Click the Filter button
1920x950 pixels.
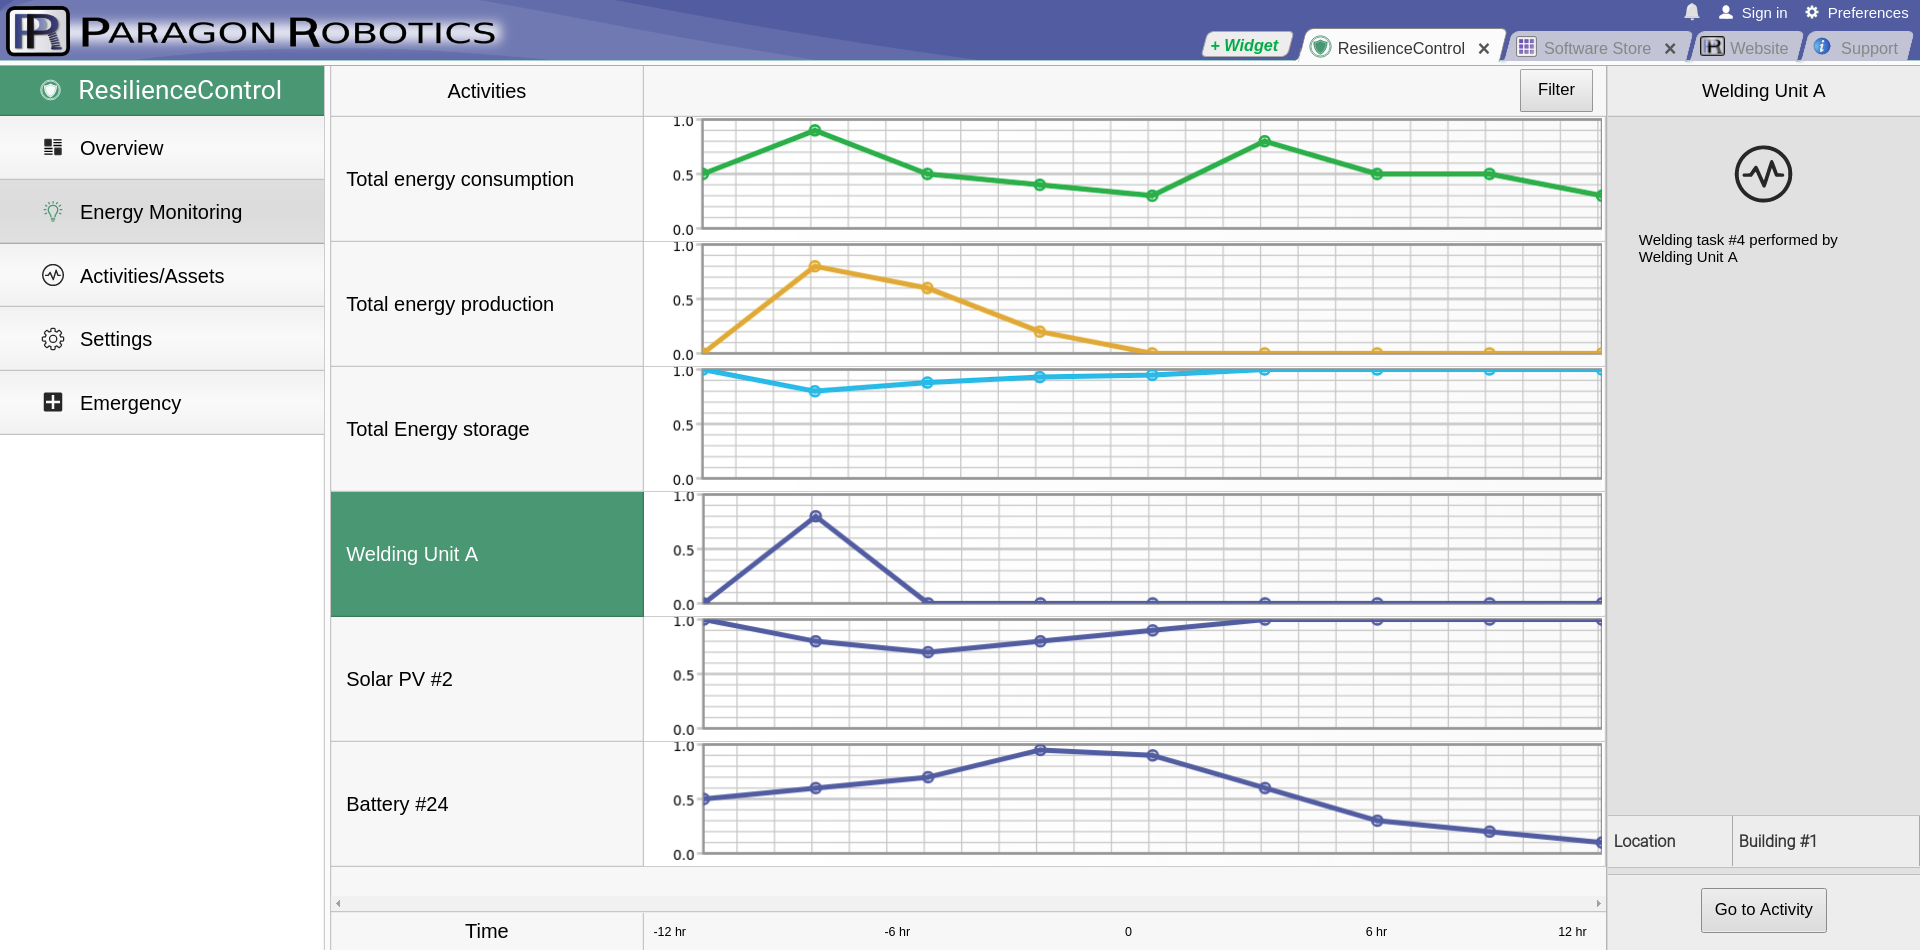coord(1556,90)
